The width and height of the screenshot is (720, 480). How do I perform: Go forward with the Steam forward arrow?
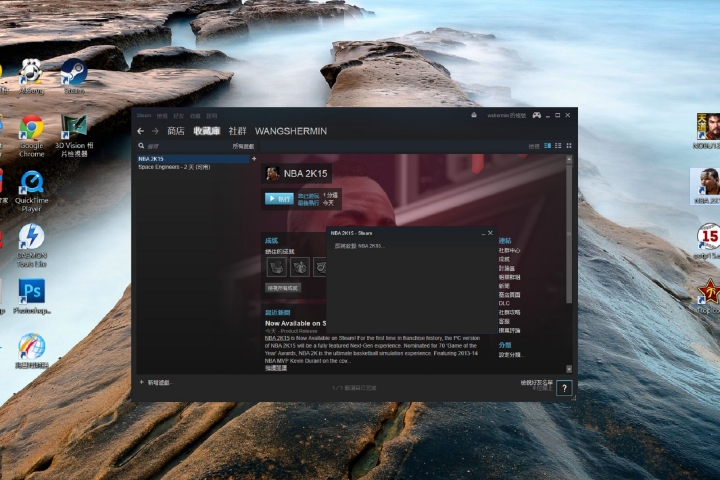coord(155,131)
